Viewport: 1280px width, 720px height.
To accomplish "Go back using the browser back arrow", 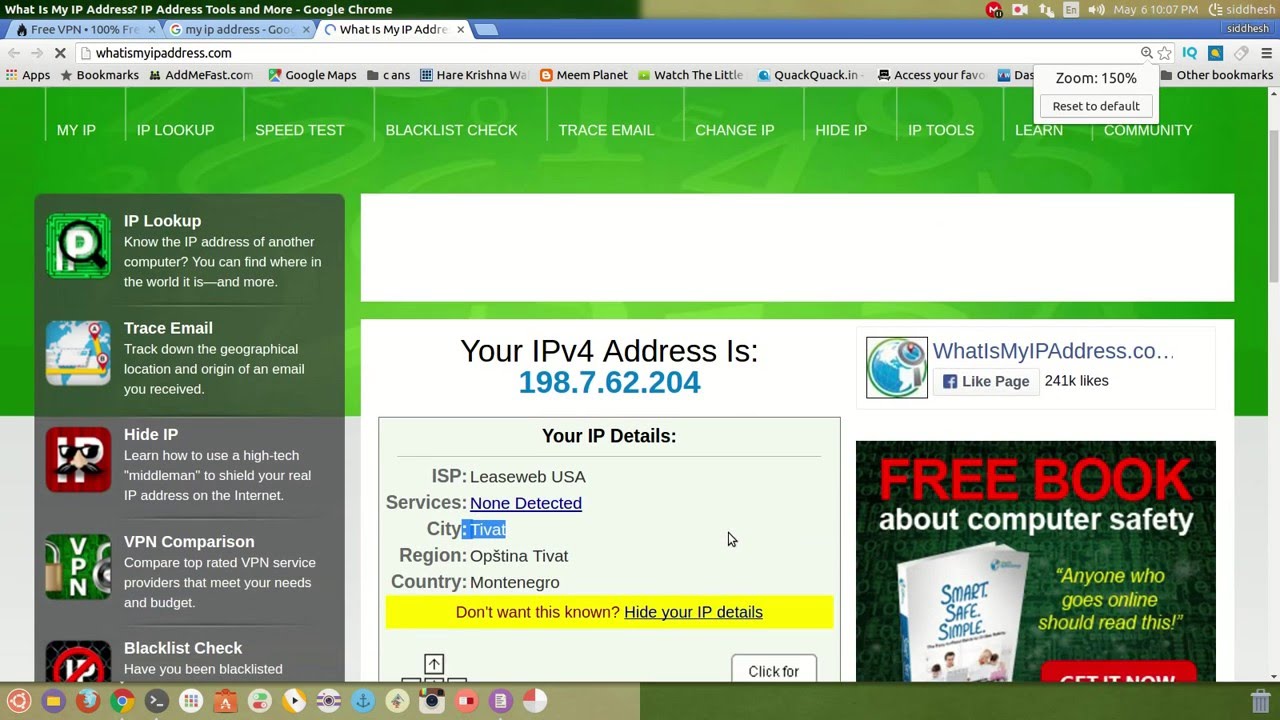I will pos(14,53).
